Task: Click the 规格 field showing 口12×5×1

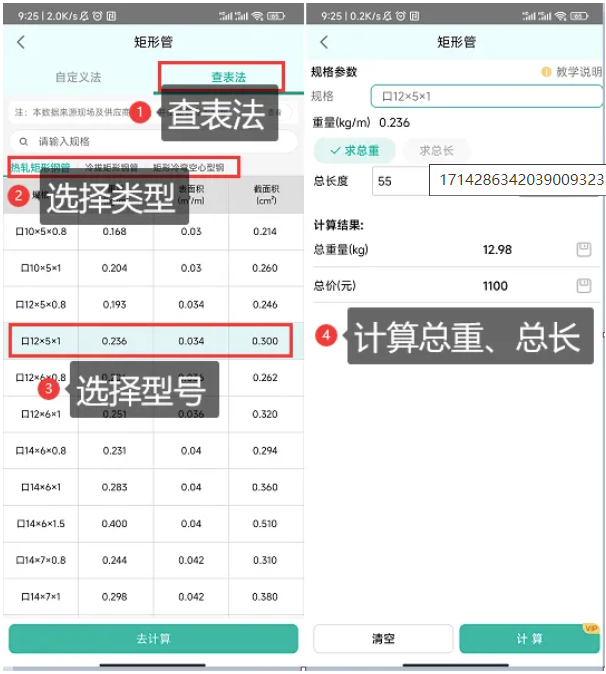Action: (x=487, y=96)
